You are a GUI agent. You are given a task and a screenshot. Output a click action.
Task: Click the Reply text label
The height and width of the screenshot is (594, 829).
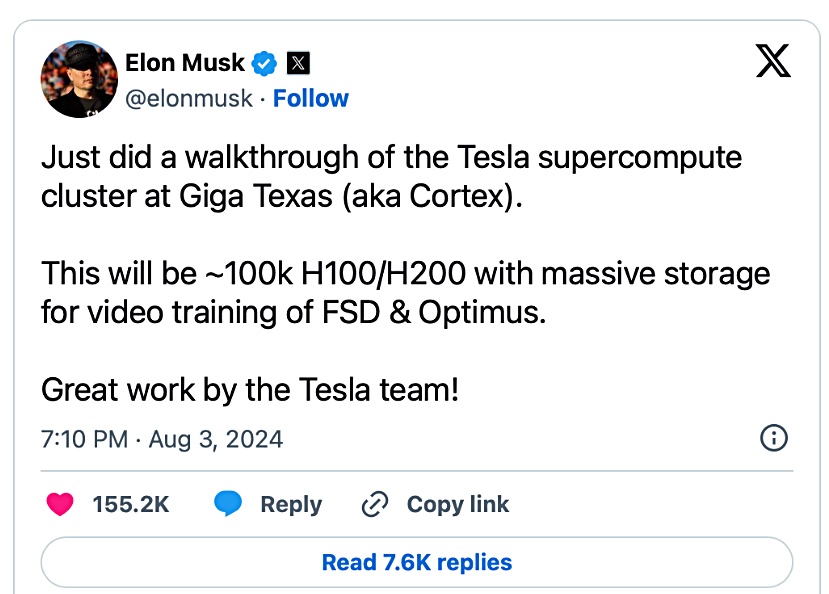(x=291, y=505)
